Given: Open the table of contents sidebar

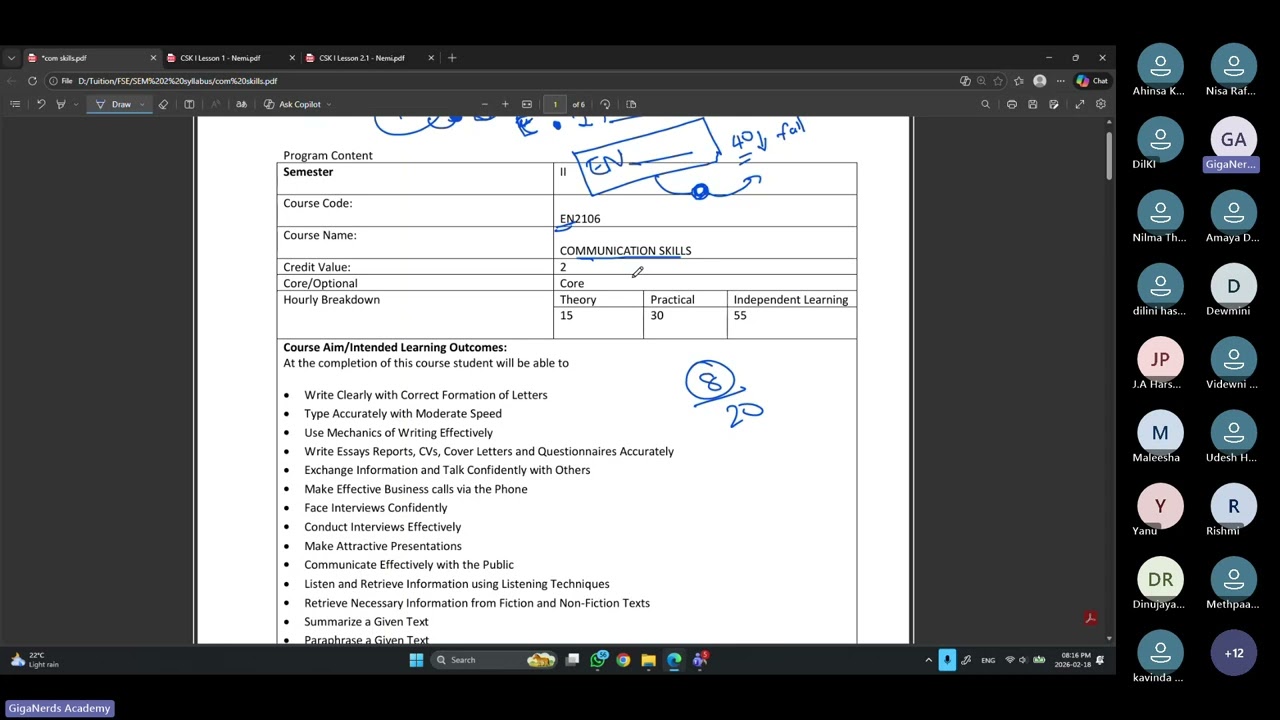Looking at the screenshot, I should pos(15,104).
